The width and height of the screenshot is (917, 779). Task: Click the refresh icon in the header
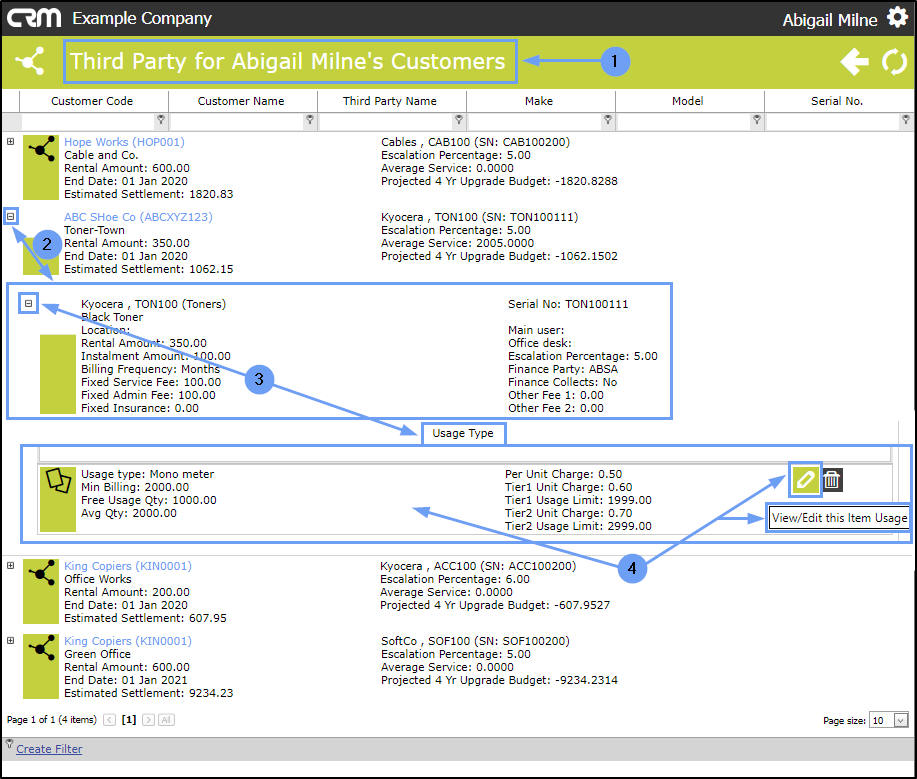[x=895, y=61]
